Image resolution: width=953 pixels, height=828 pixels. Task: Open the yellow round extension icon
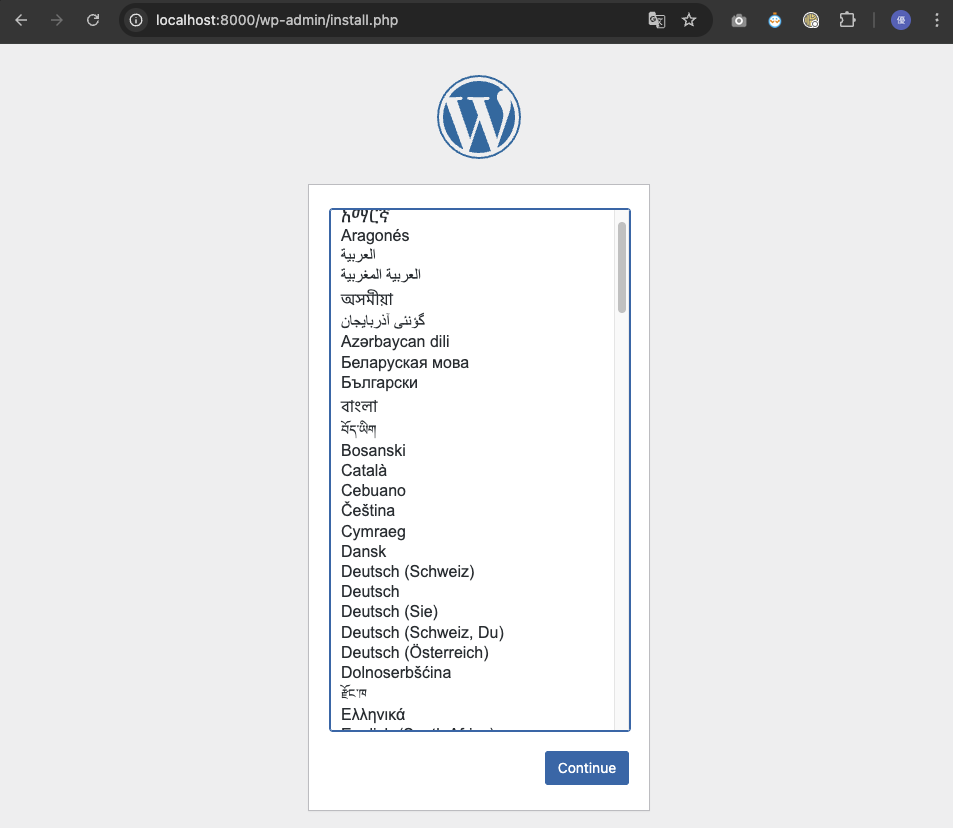click(811, 21)
